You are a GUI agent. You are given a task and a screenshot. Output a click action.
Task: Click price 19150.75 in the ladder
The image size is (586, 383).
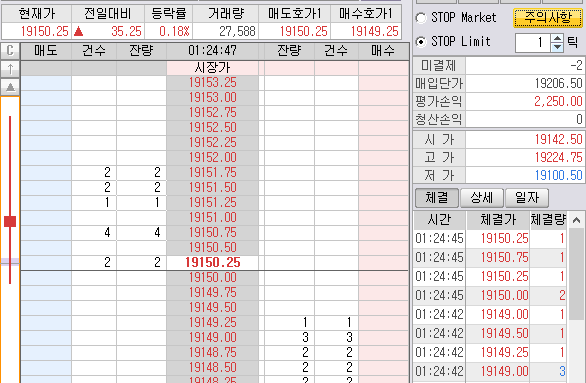212,232
